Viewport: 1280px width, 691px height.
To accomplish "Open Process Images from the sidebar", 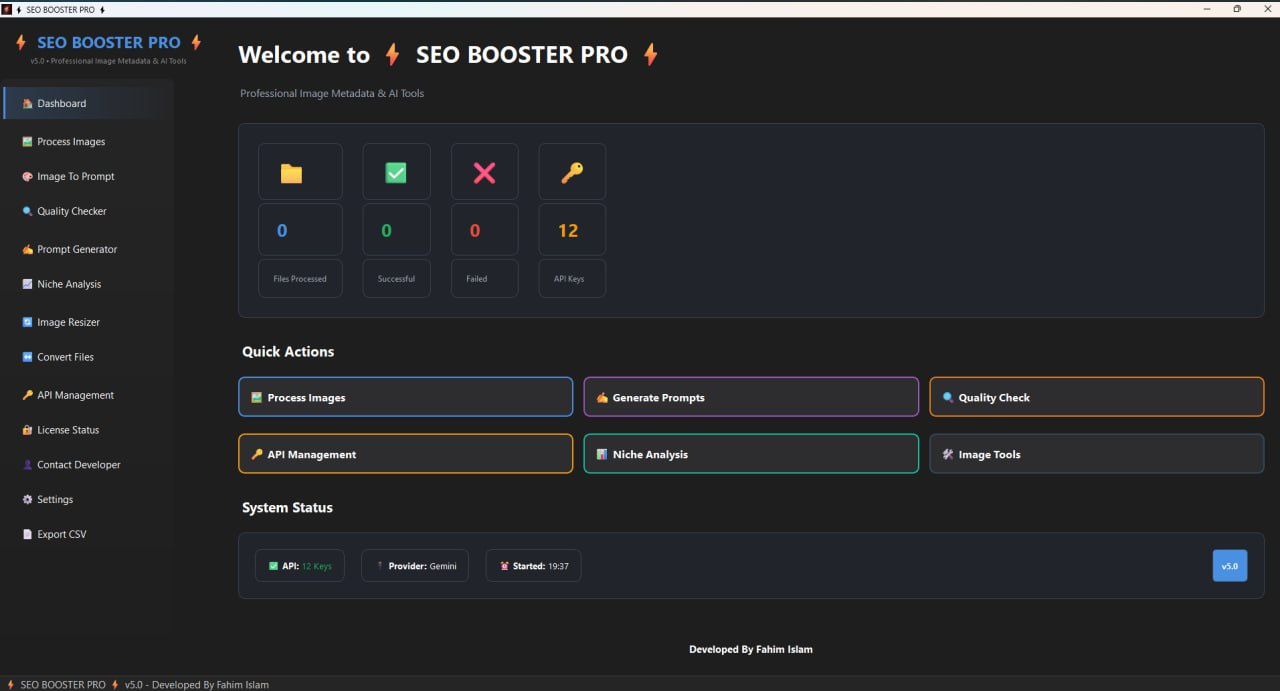I will [x=70, y=142].
